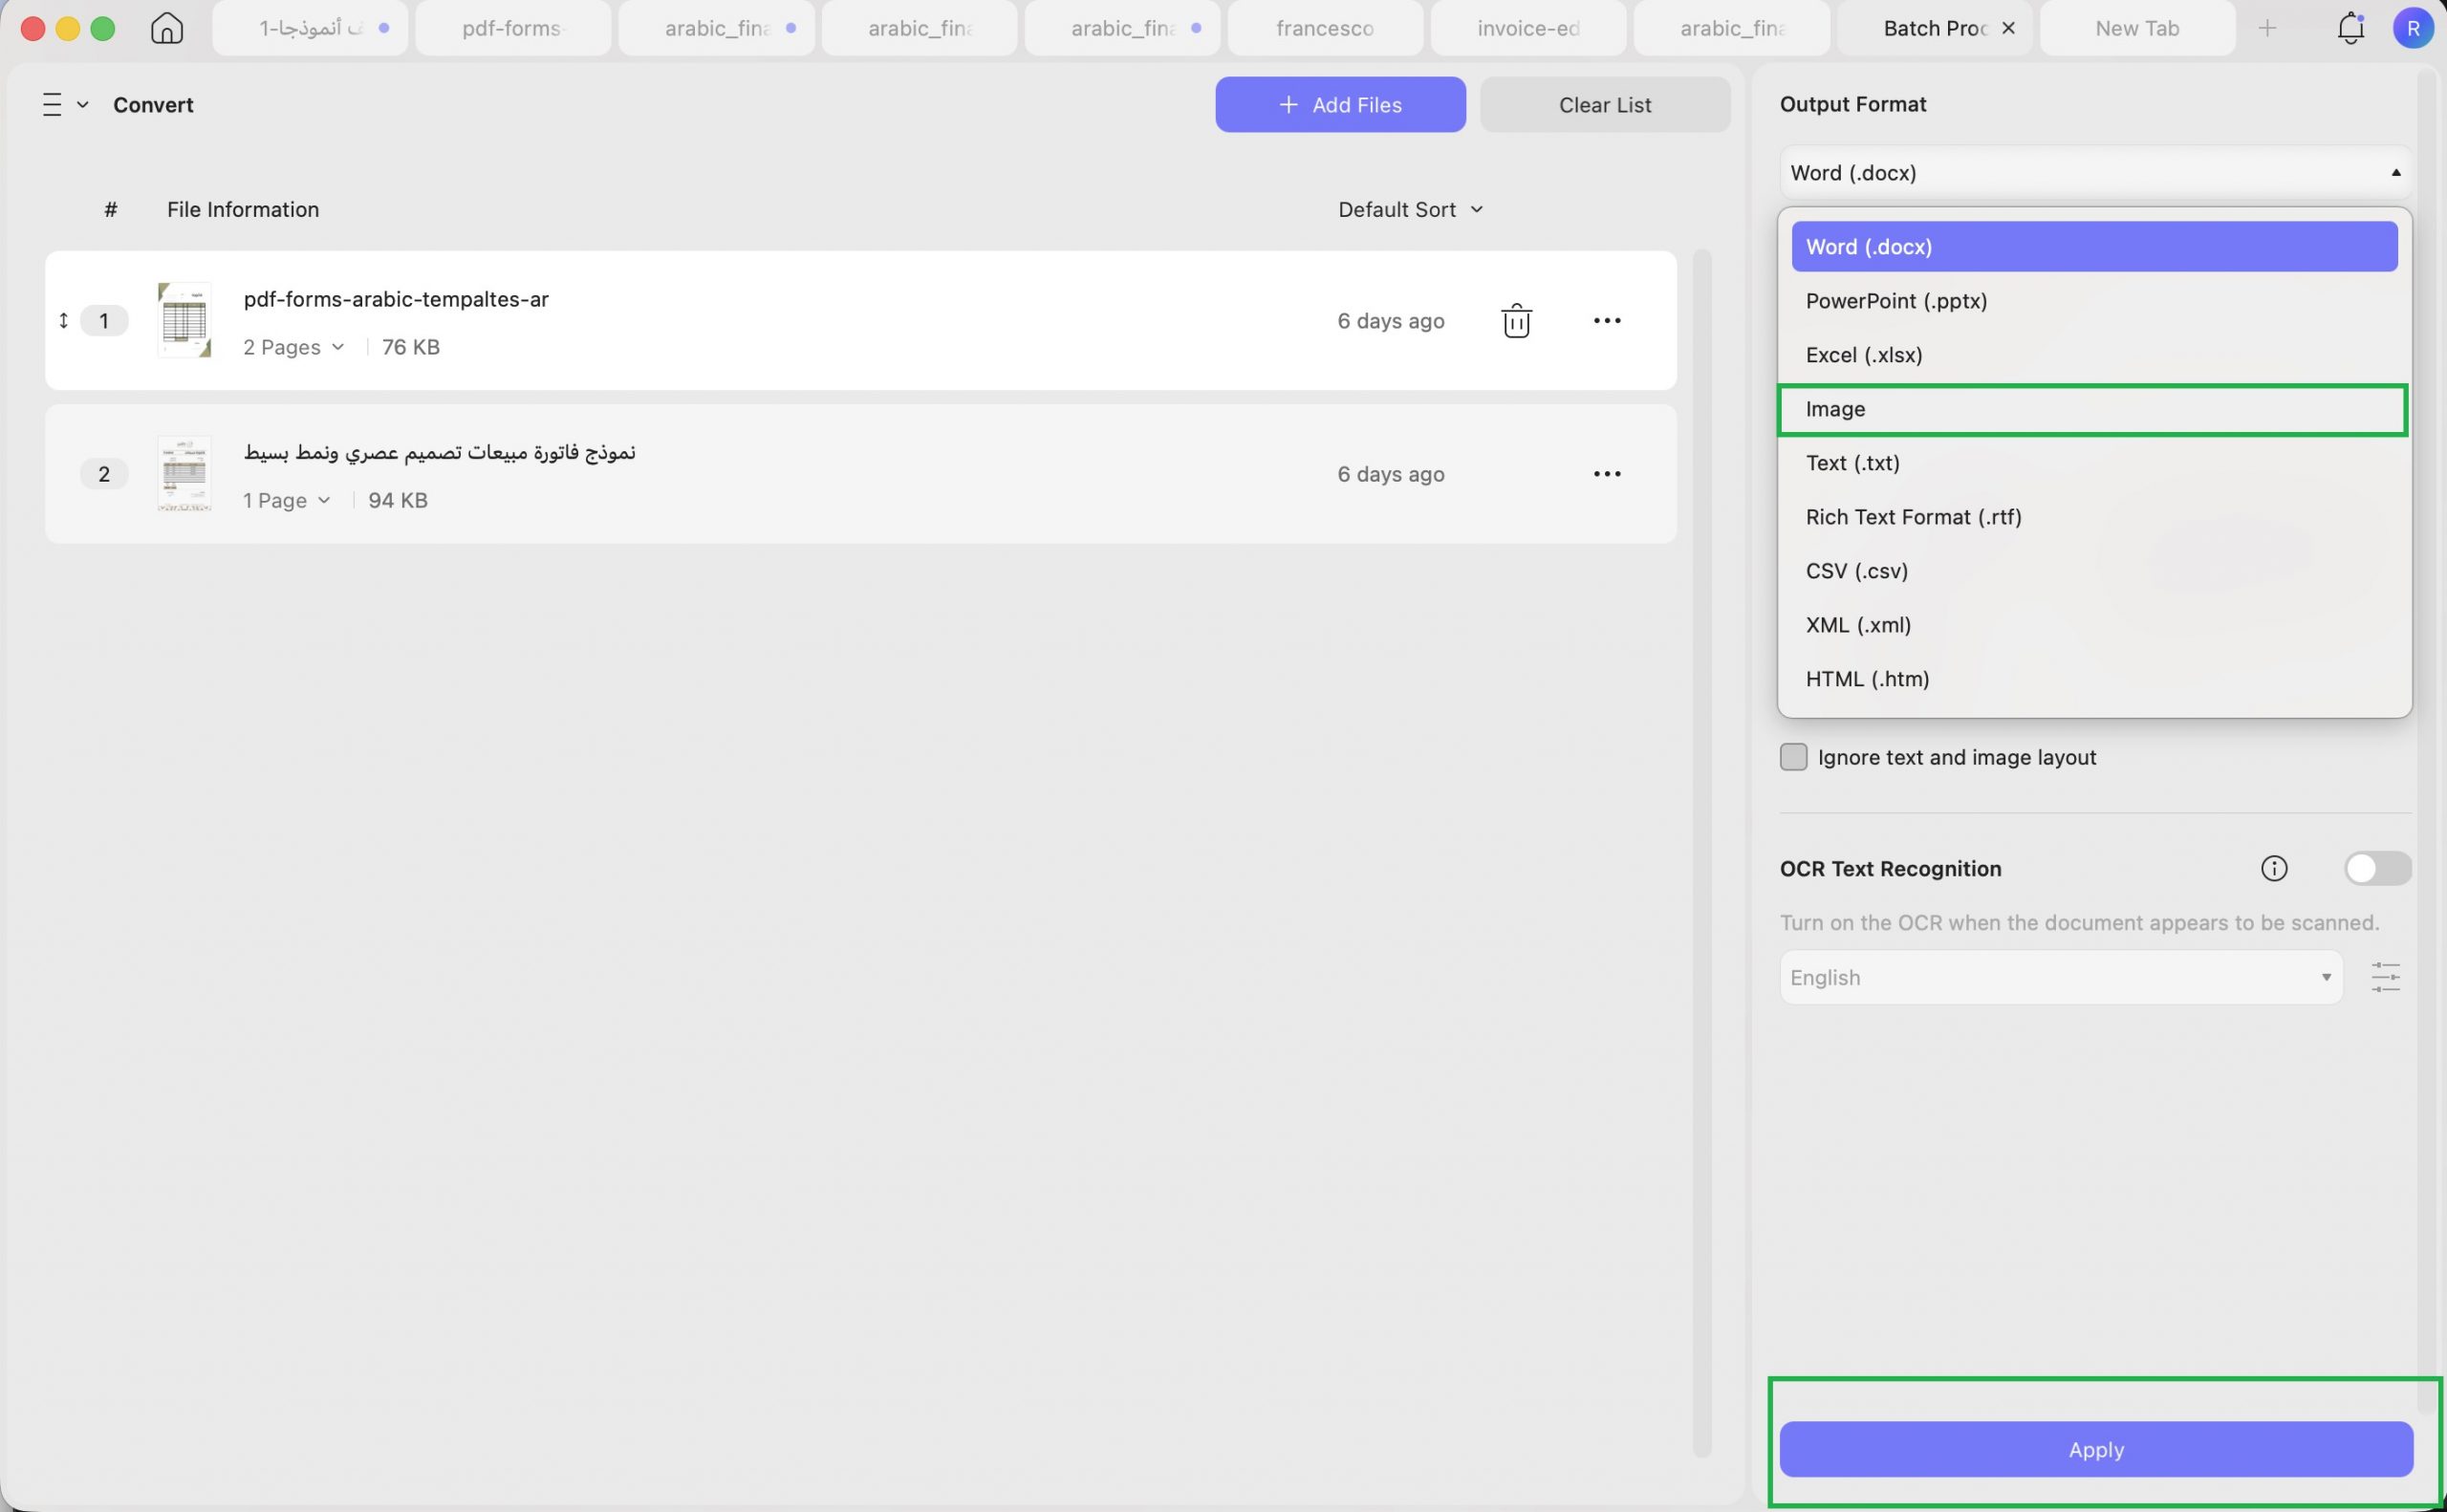Click the file list scrollbar
The height and width of the screenshot is (1512, 2447).
(x=1702, y=853)
